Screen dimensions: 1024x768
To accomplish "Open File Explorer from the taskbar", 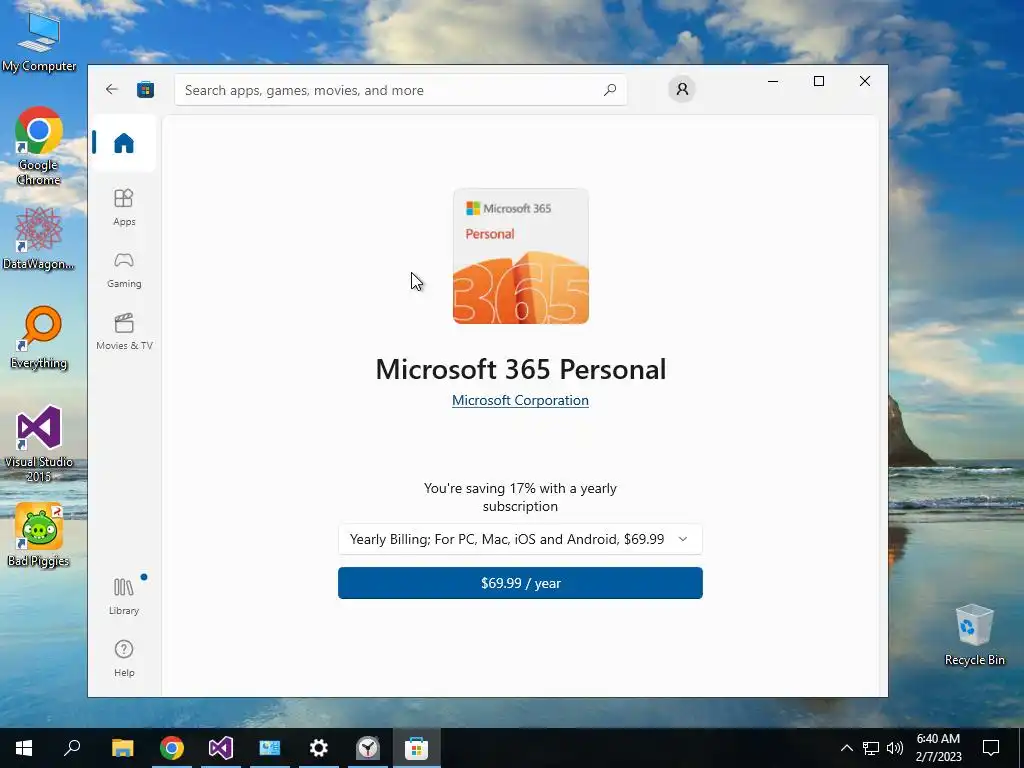I will 122,748.
